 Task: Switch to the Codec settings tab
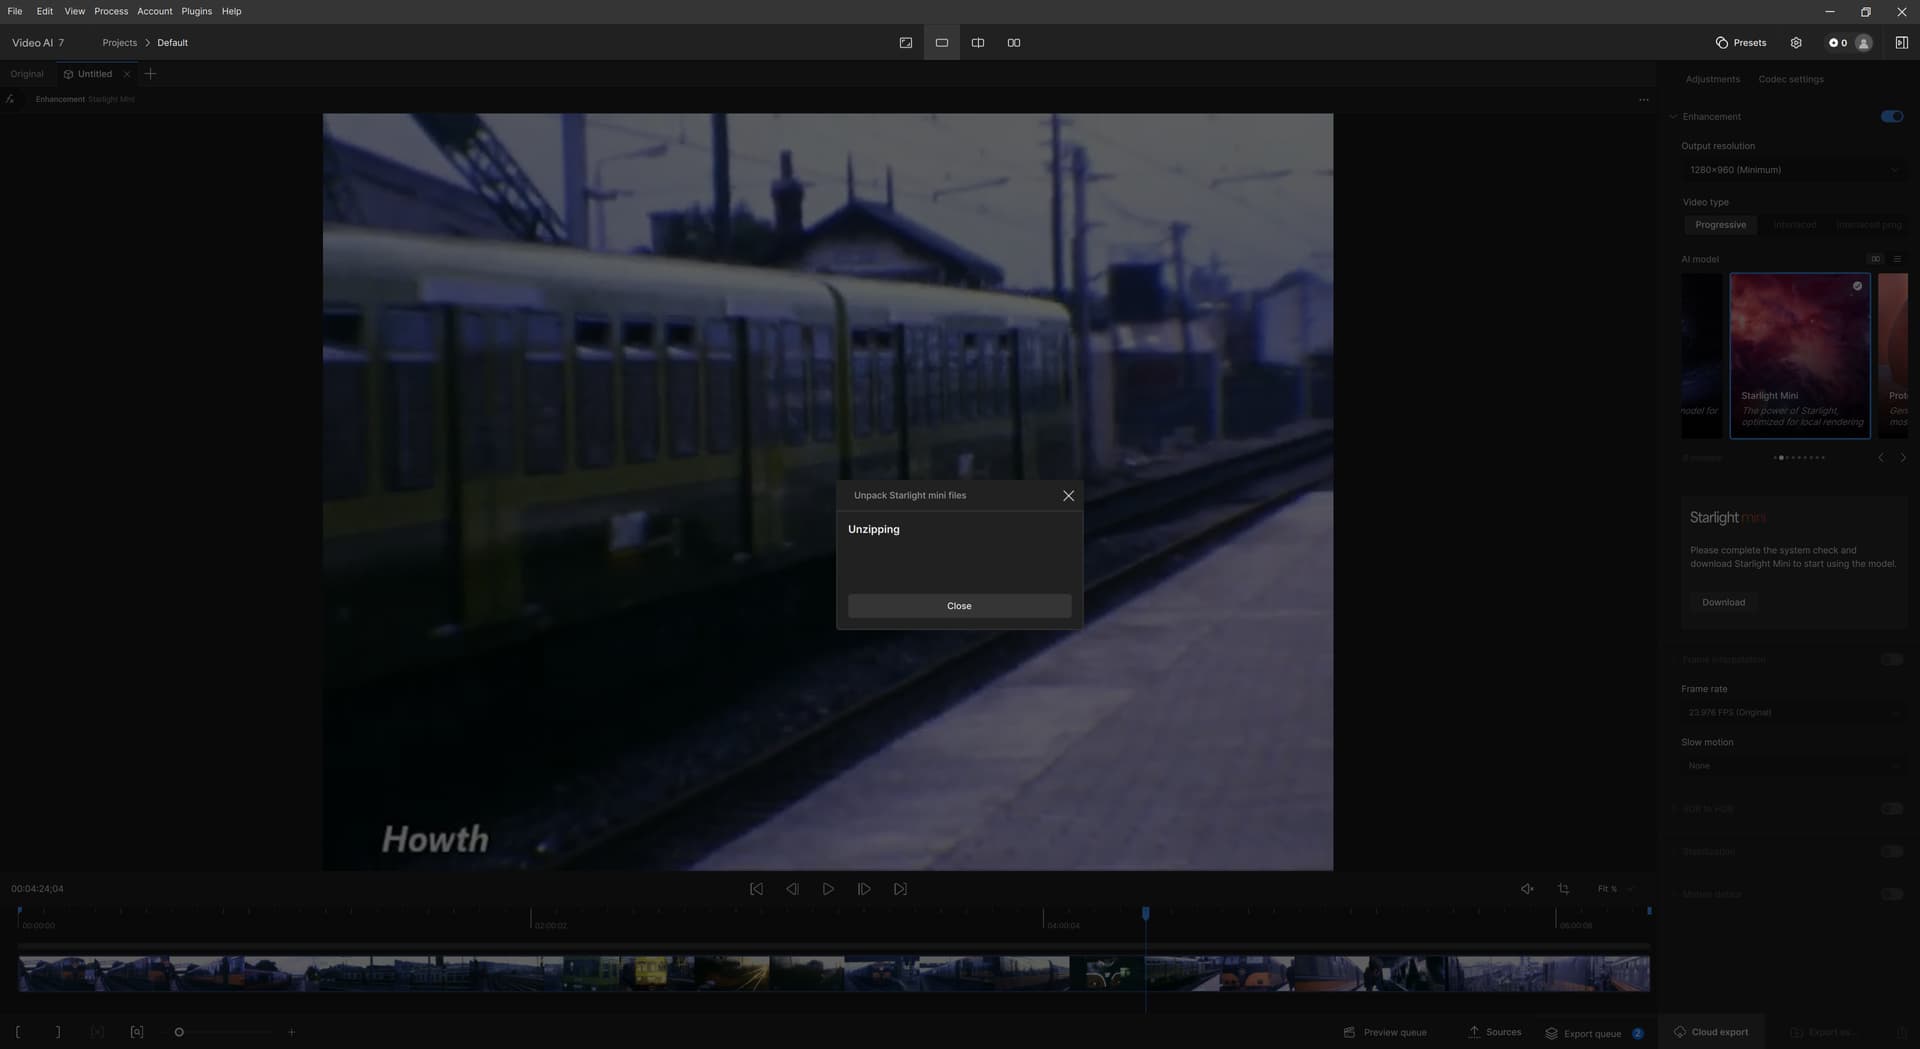(1790, 79)
